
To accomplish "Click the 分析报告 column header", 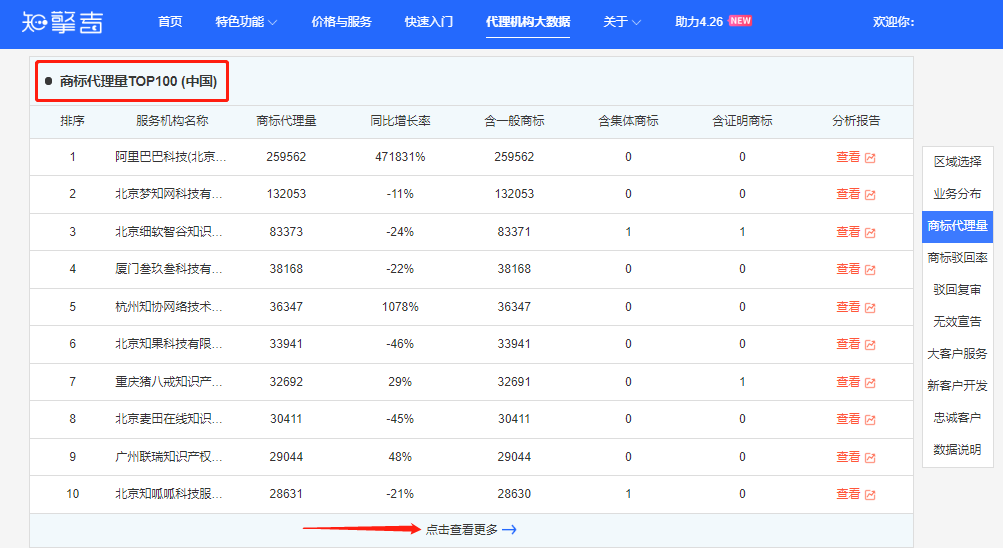I will 856,121.
